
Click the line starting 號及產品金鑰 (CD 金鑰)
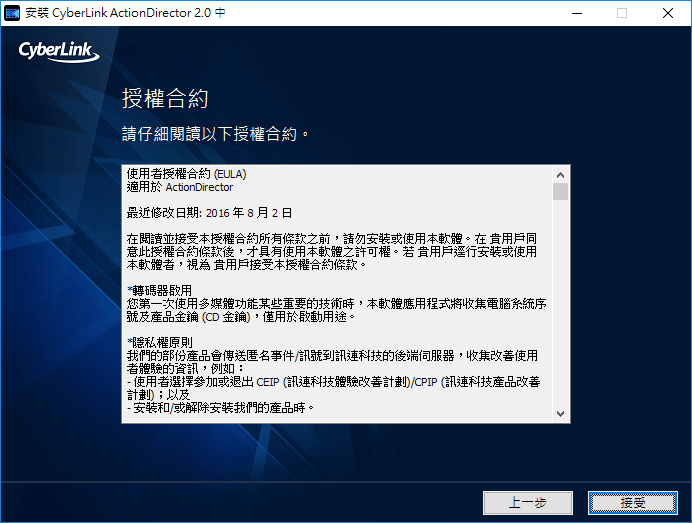pos(241,317)
